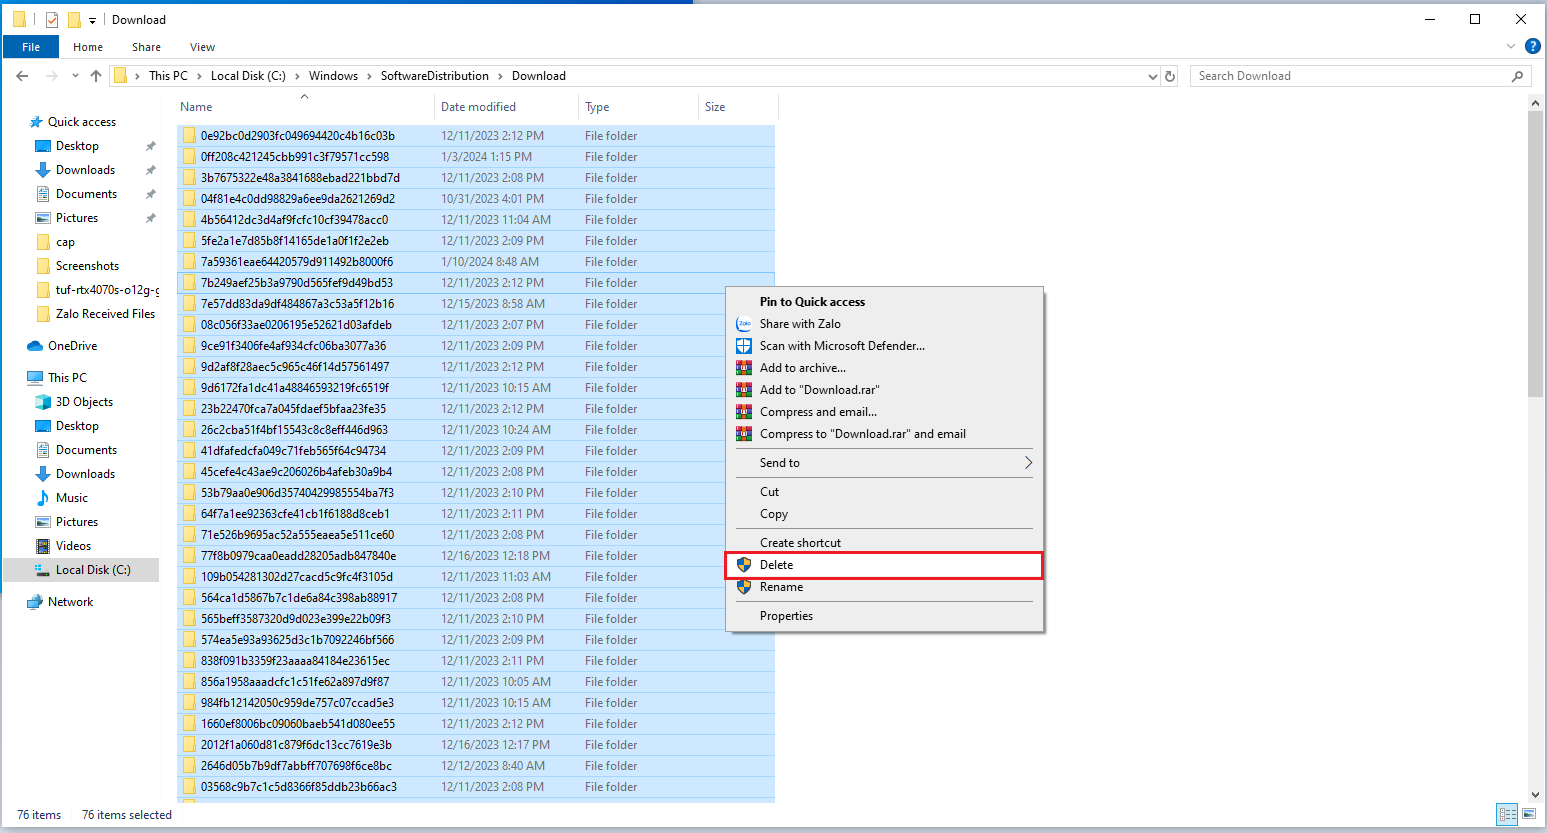This screenshot has width=1547, height=833.
Task: Go up one folder level arrow
Action: [96, 76]
